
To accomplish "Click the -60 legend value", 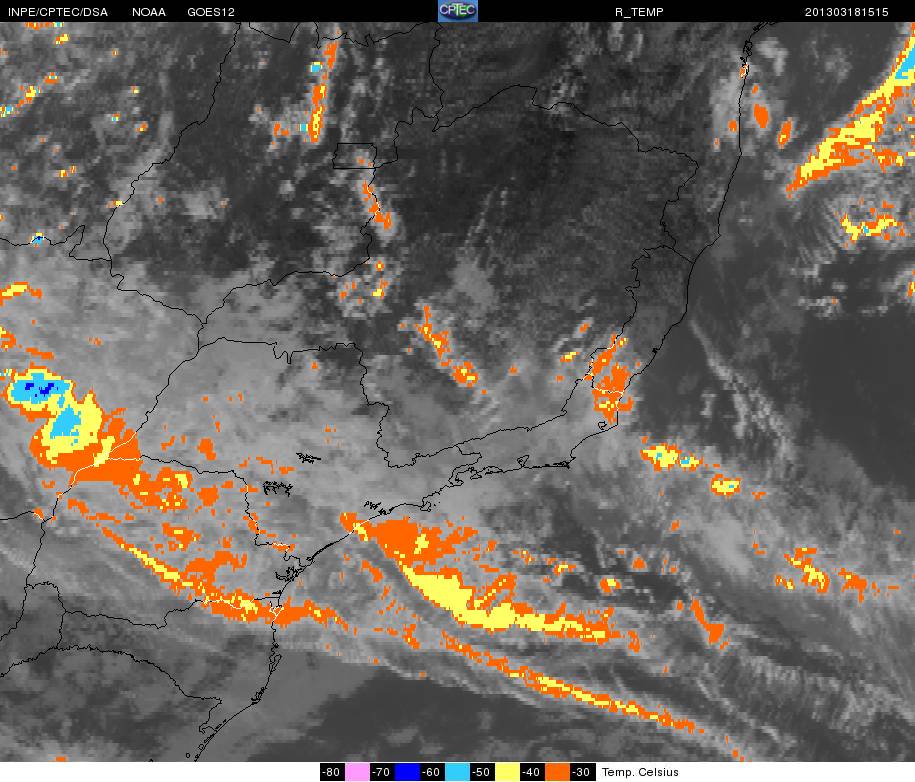I will pos(431,772).
